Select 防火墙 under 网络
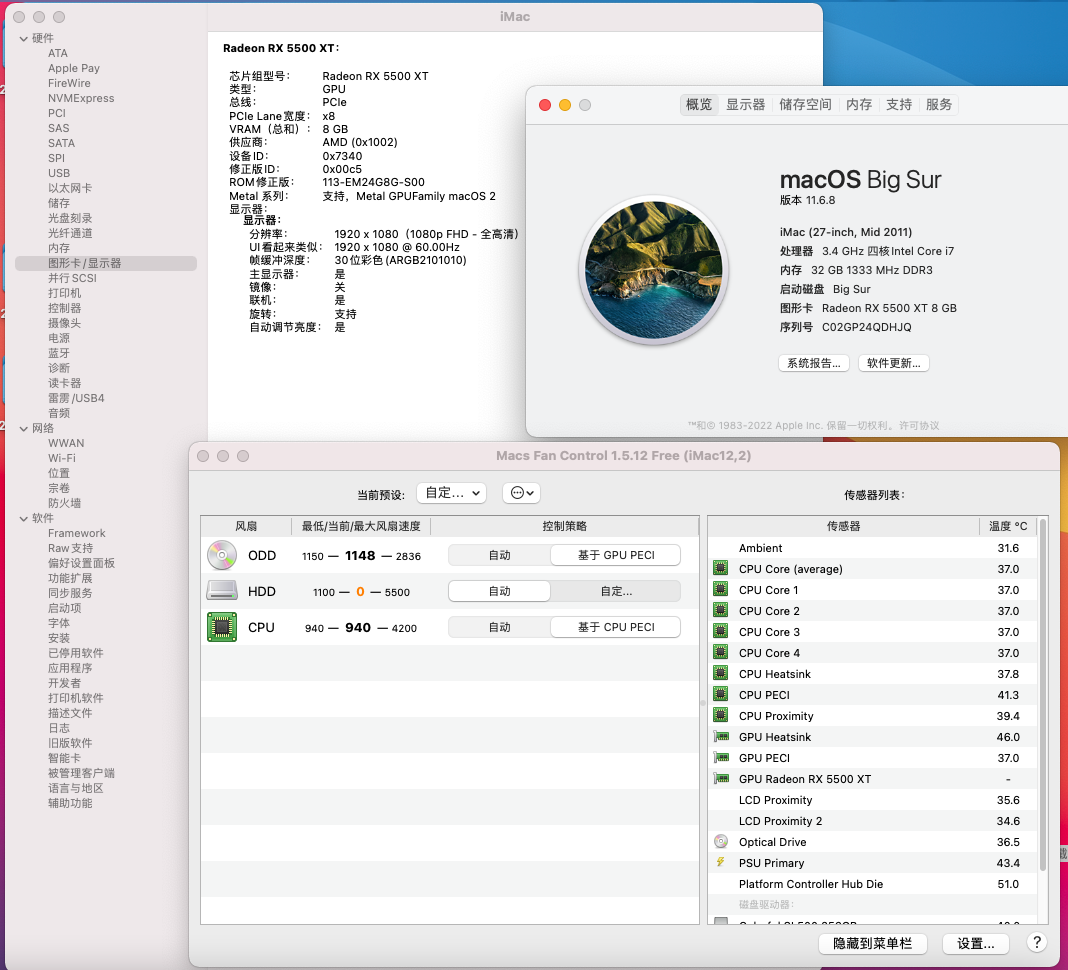Viewport: 1068px width, 970px height. (x=64, y=503)
